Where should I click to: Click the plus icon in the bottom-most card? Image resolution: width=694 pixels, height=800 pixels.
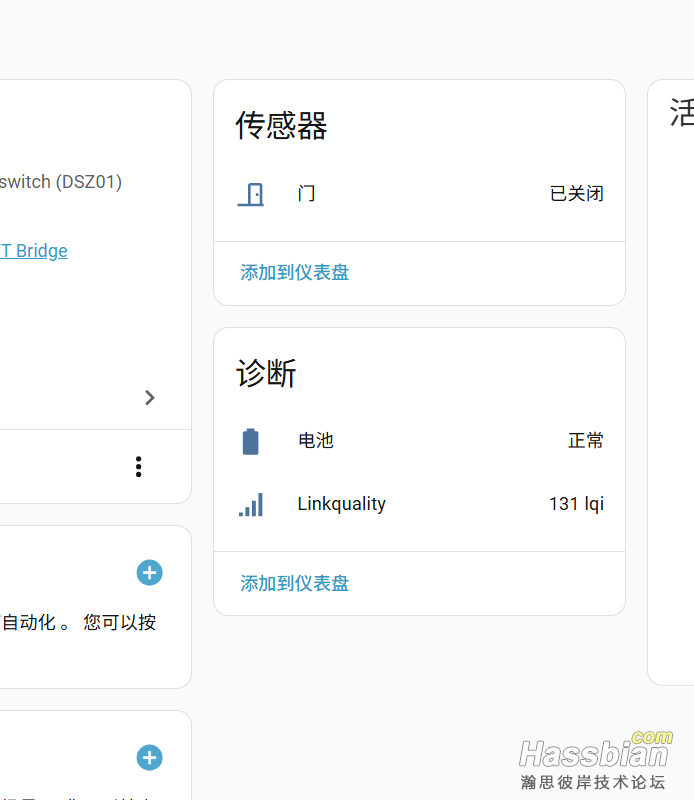[149, 758]
